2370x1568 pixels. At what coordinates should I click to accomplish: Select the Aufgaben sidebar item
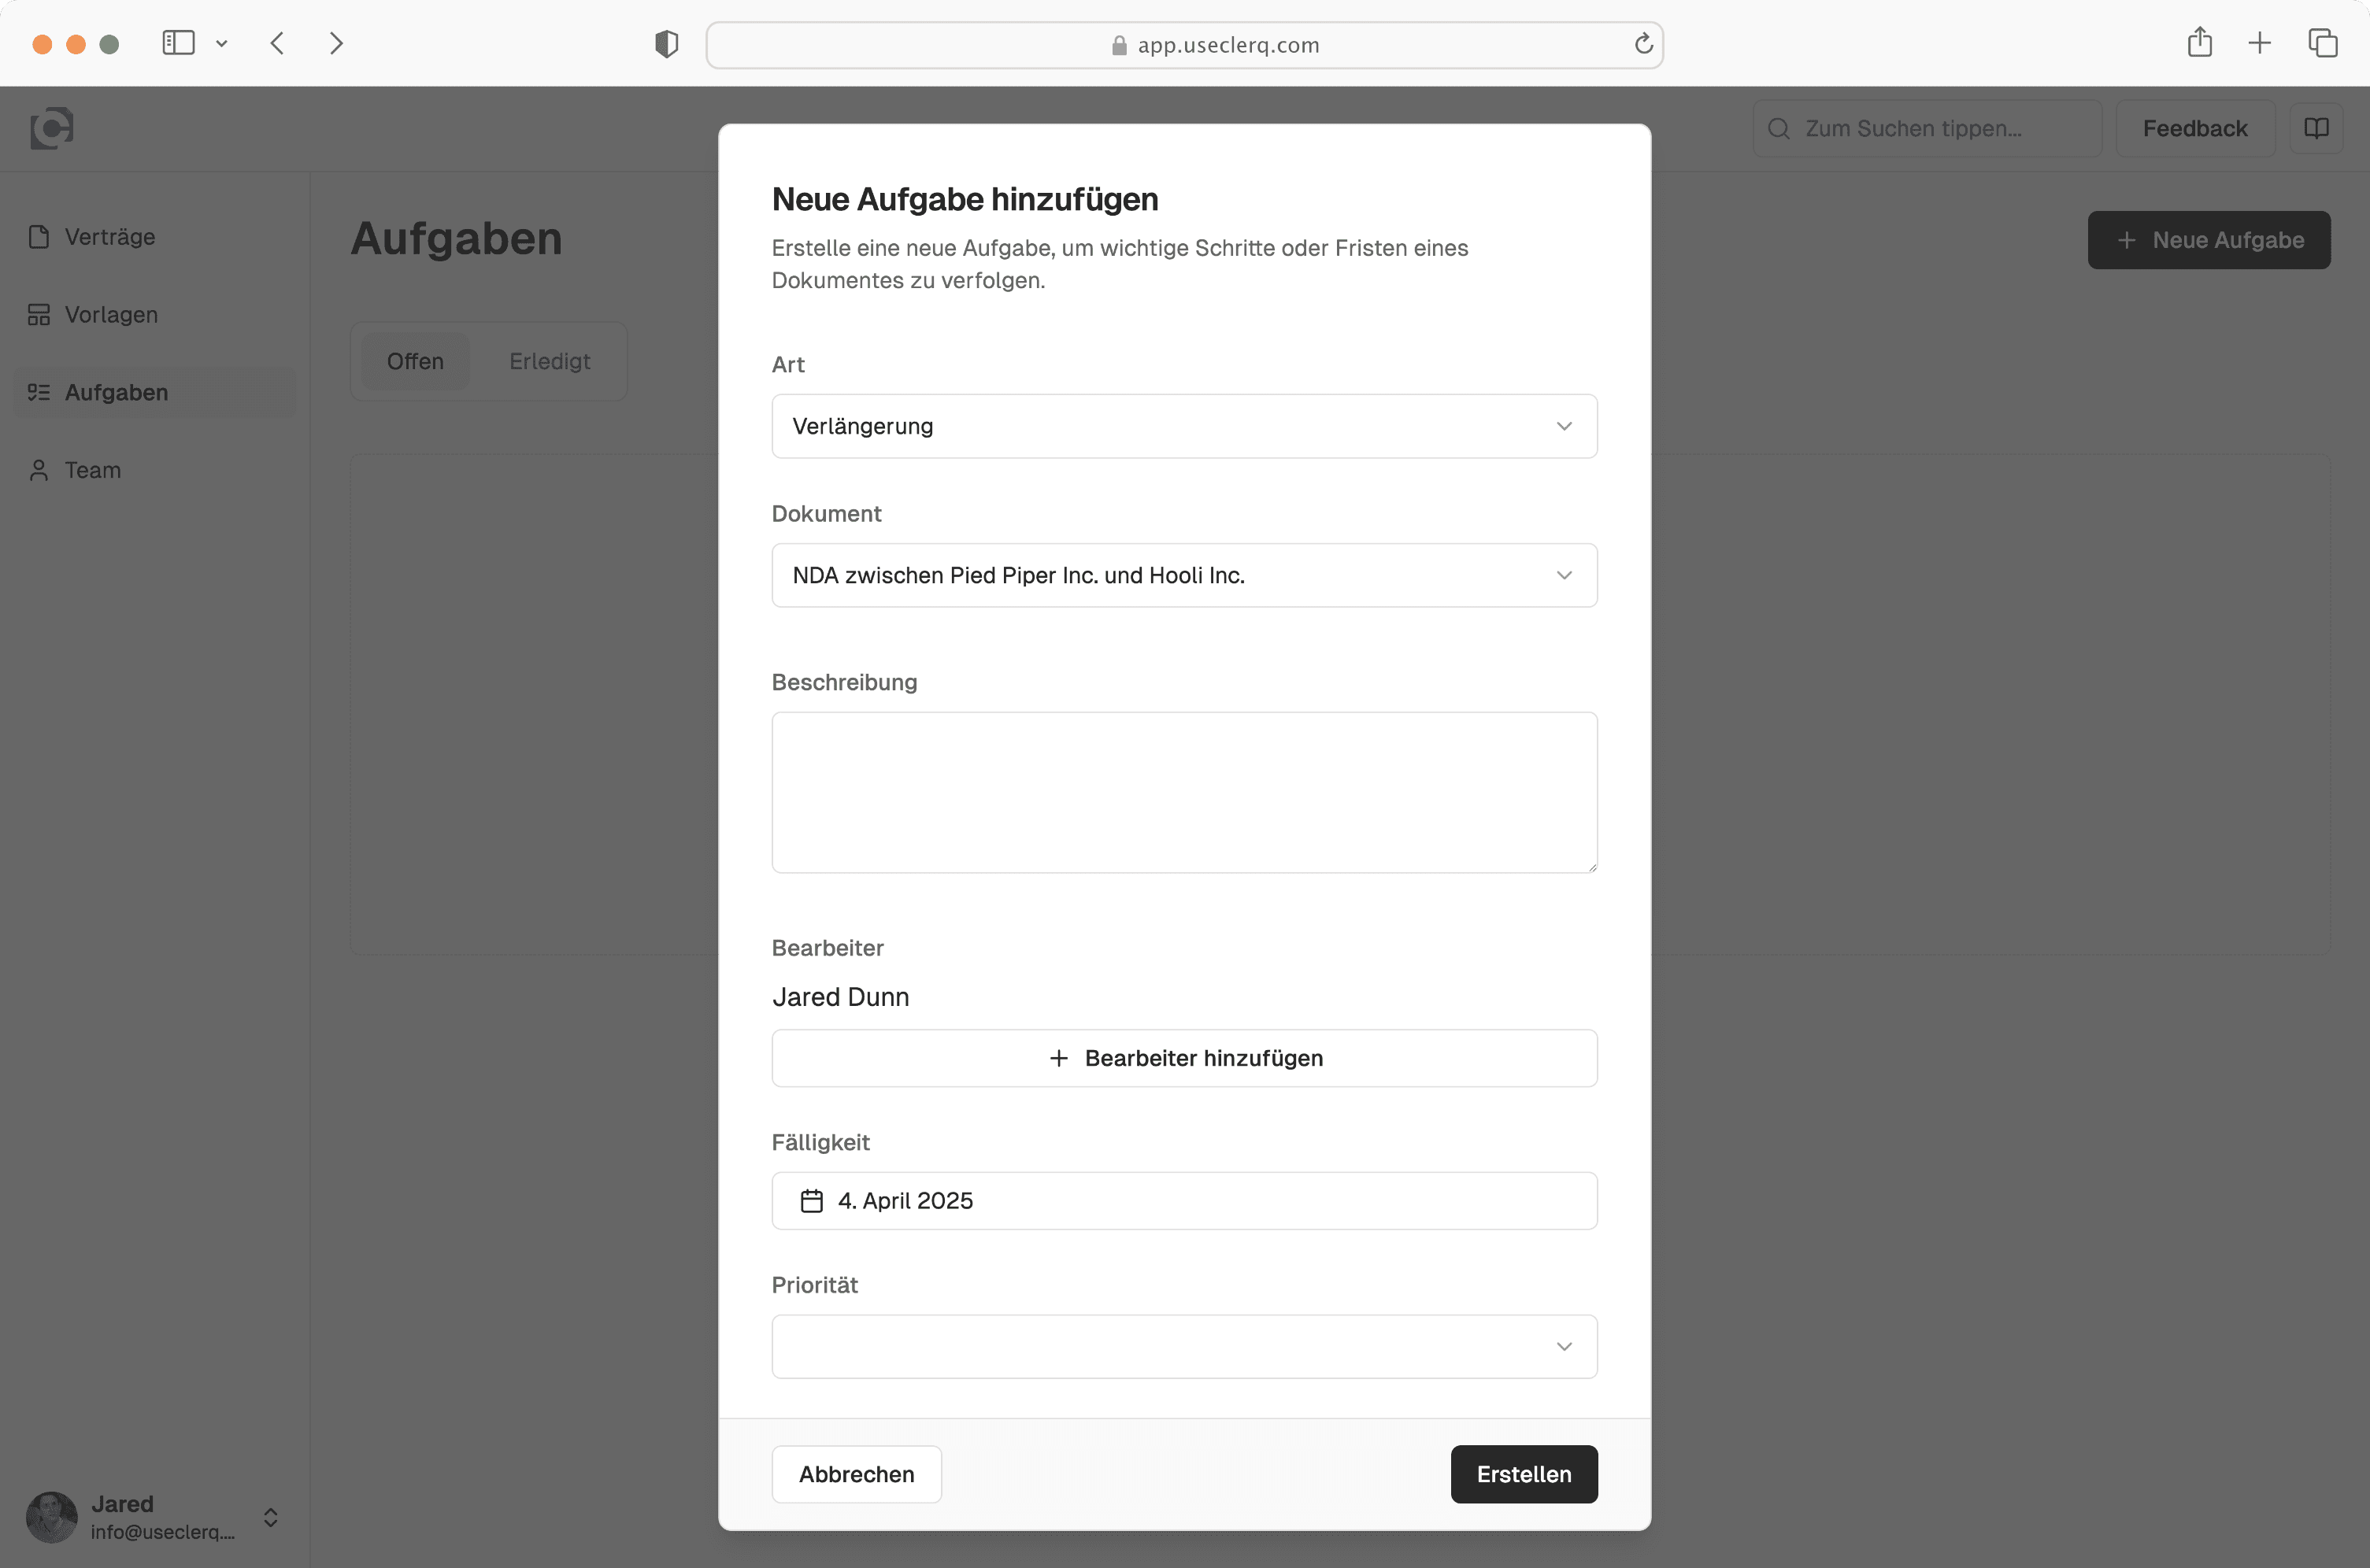coord(155,392)
